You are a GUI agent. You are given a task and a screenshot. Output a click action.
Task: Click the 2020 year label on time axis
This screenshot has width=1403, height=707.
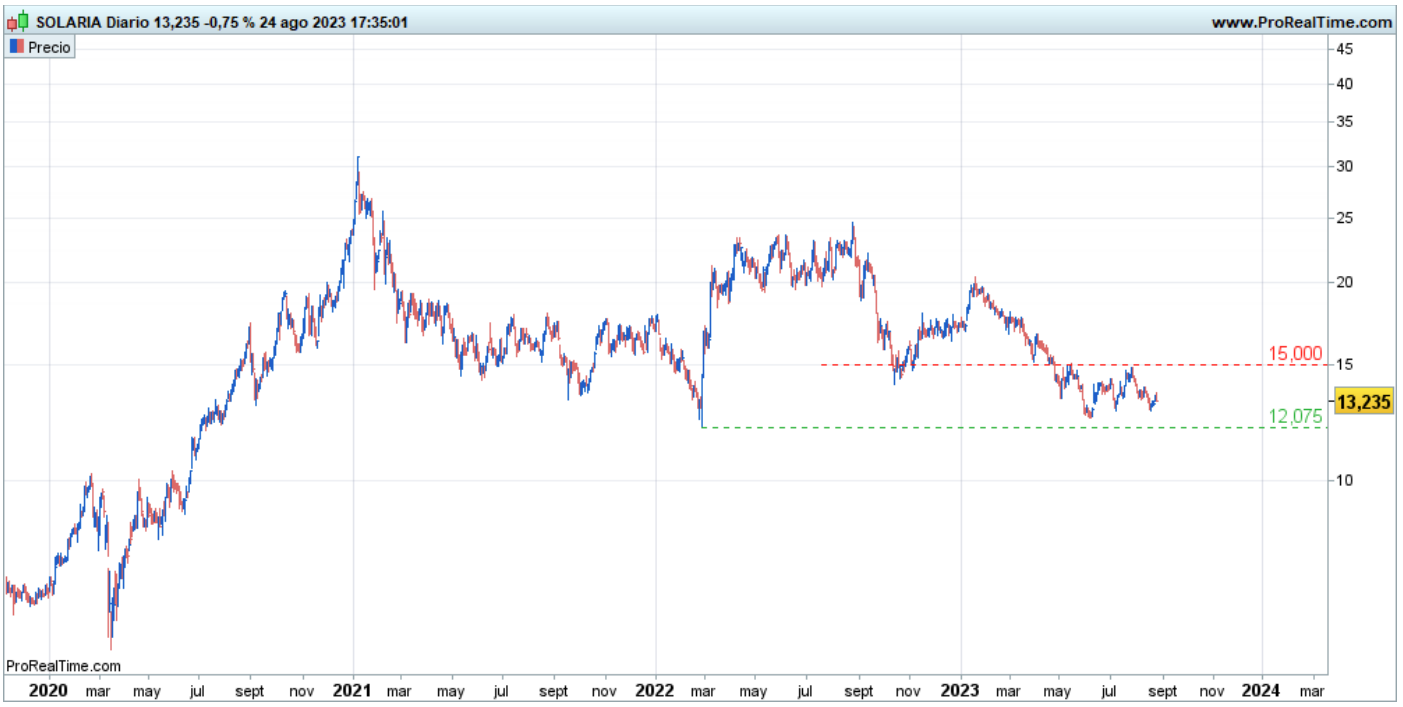click(49, 690)
